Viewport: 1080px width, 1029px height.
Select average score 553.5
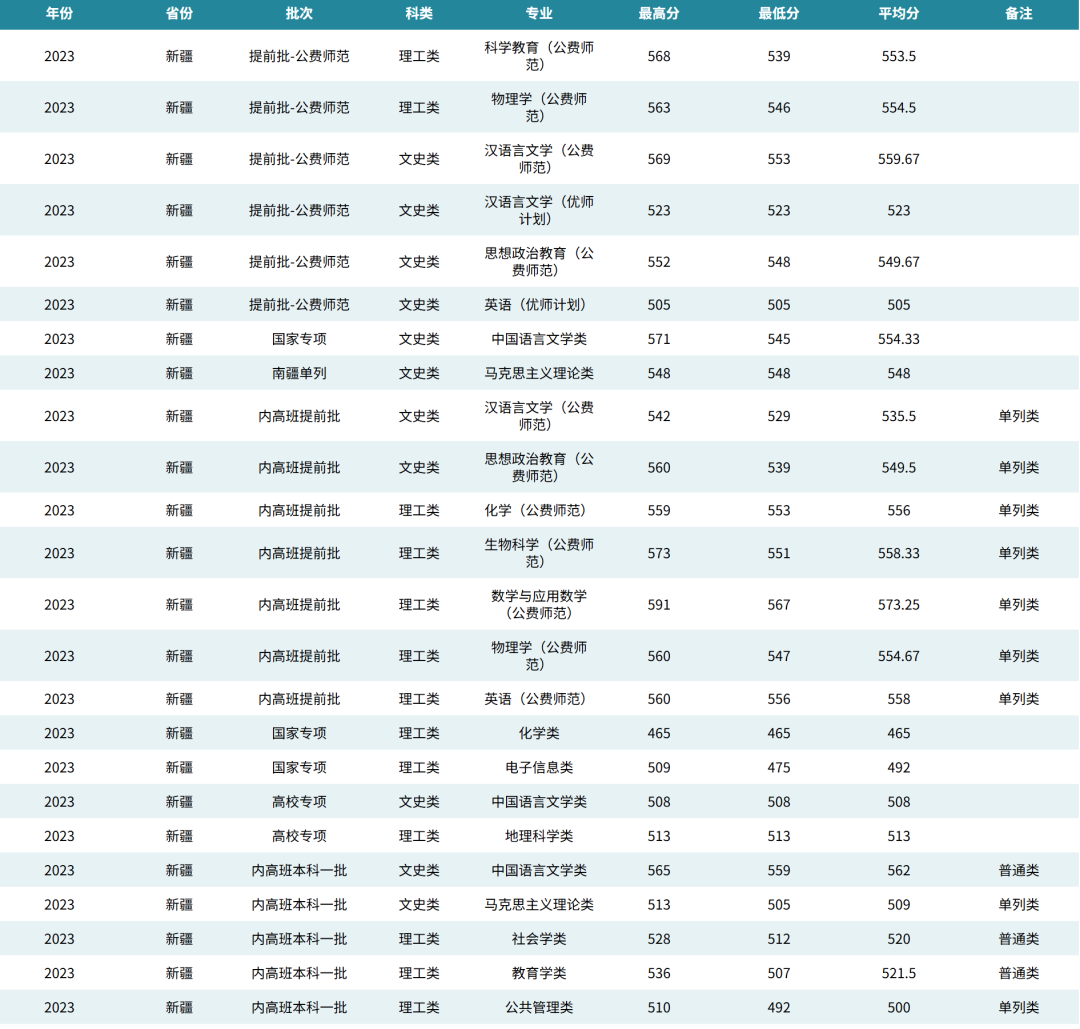click(x=898, y=56)
